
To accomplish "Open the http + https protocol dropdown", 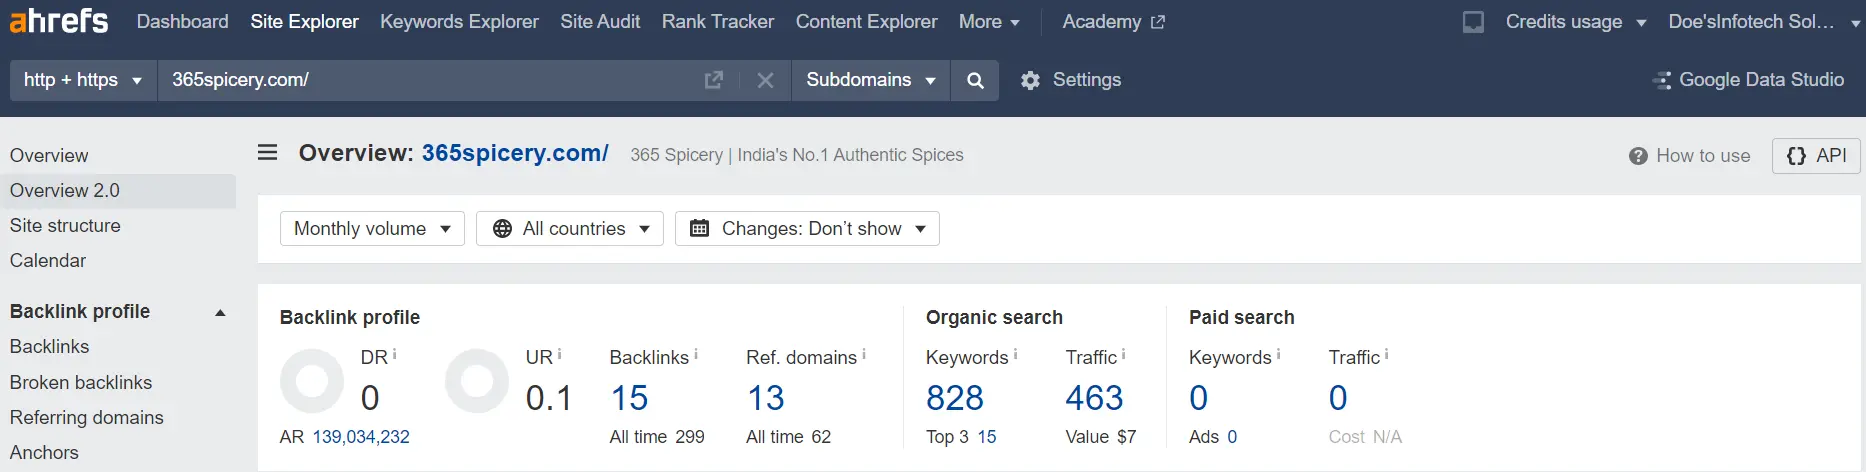I will click(83, 80).
